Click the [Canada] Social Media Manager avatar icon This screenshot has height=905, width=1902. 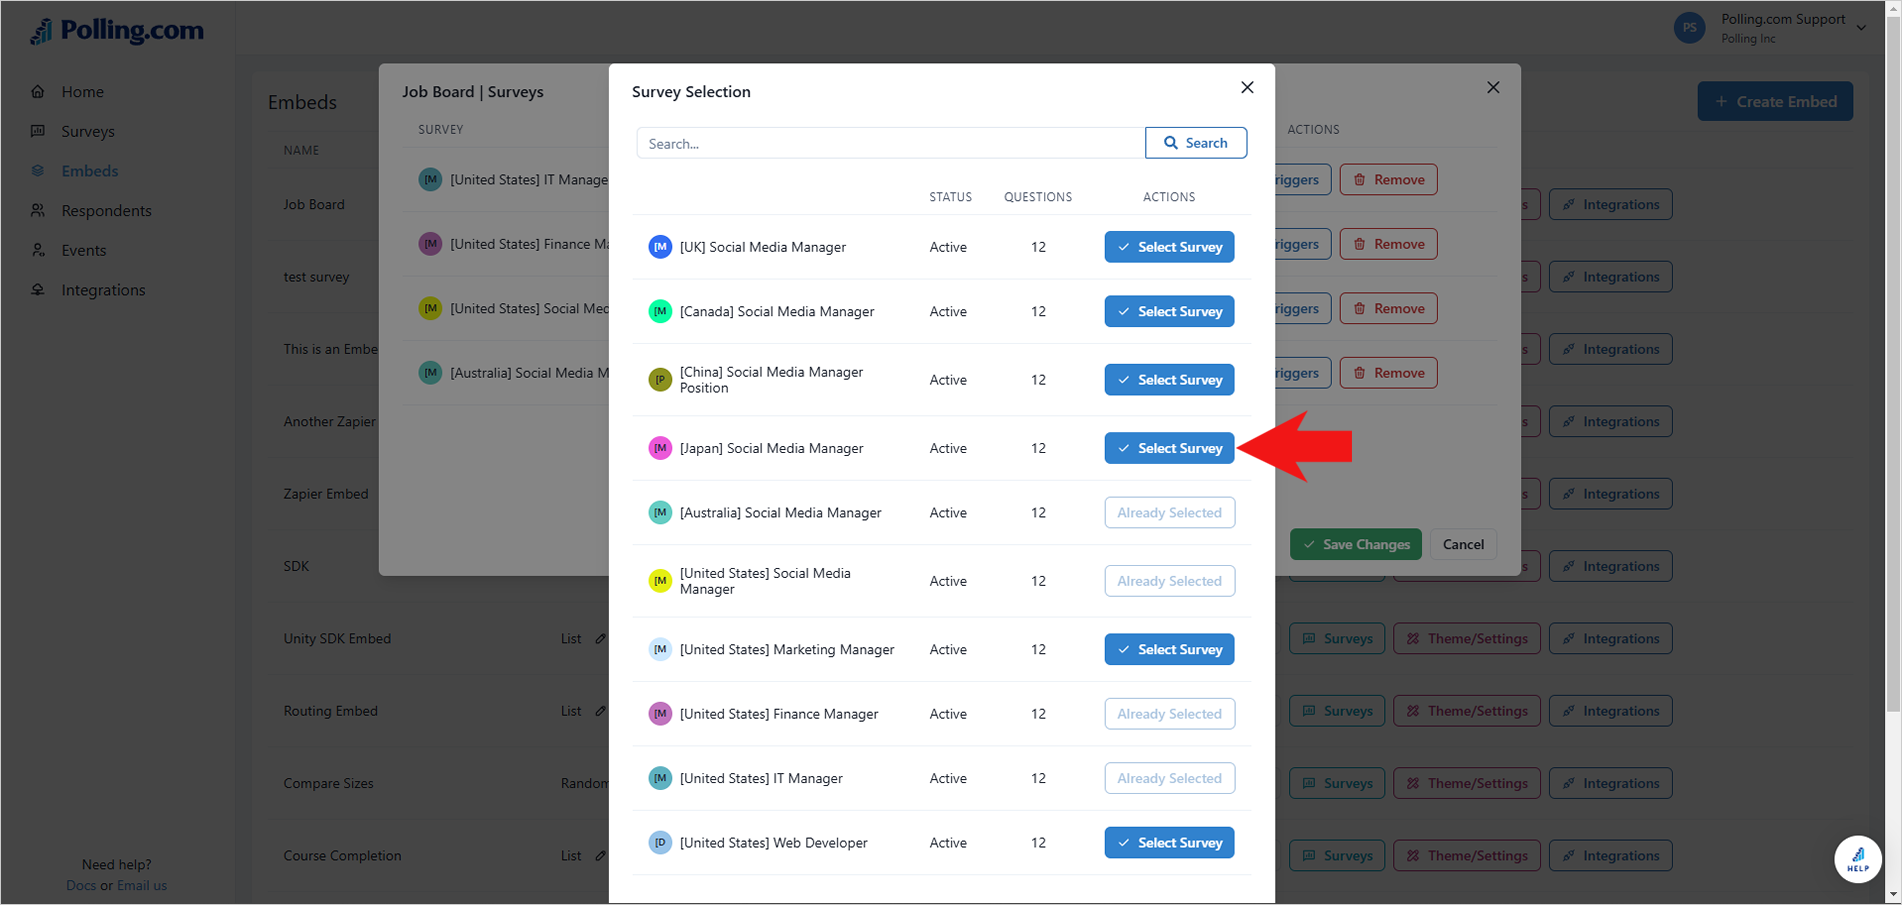coord(660,312)
